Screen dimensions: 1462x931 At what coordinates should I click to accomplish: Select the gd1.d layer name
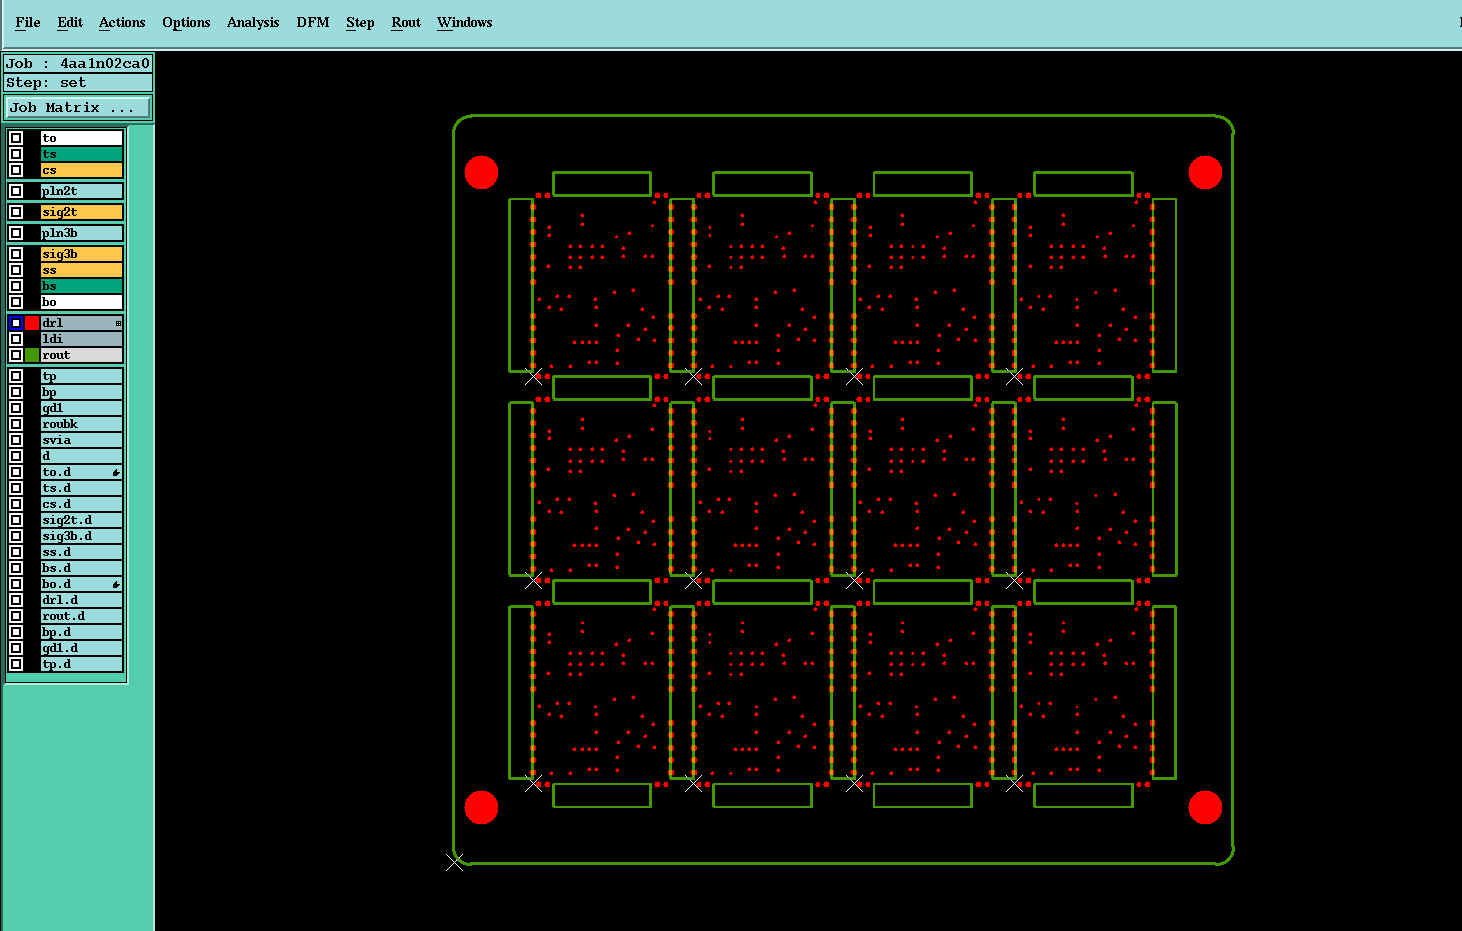click(x=82, y=648)
